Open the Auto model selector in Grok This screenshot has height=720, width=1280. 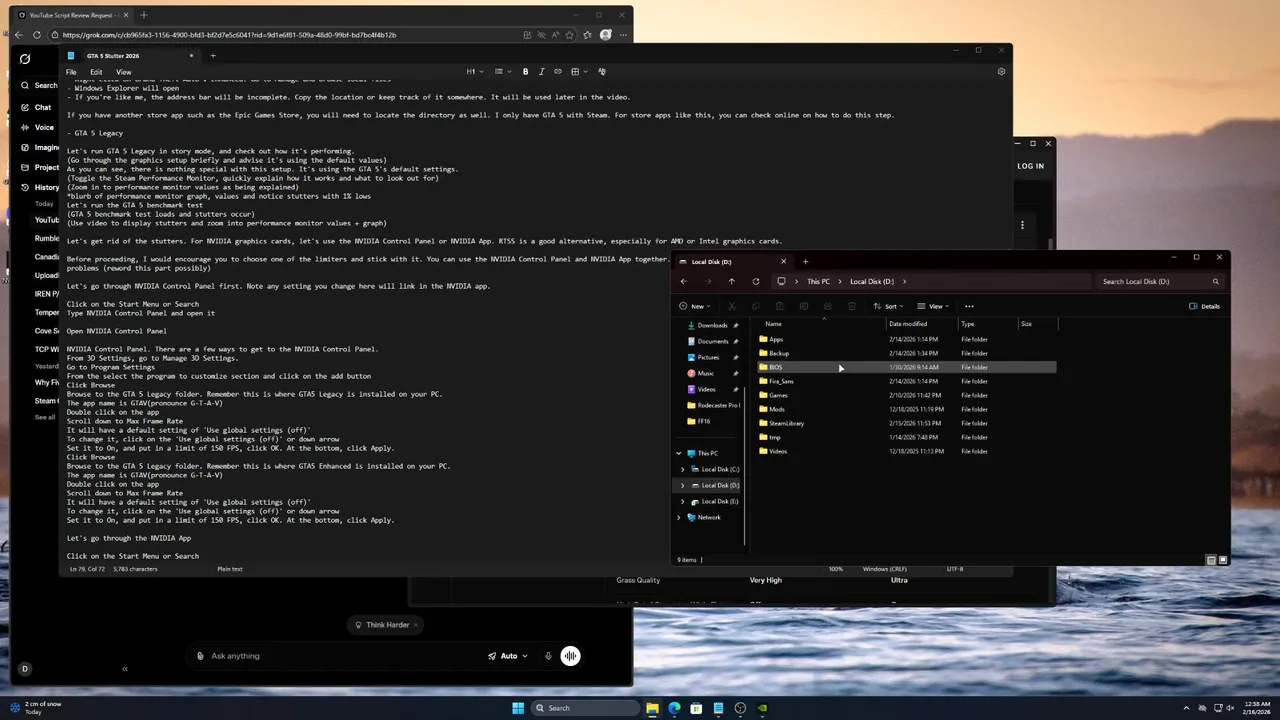[508, 656]
